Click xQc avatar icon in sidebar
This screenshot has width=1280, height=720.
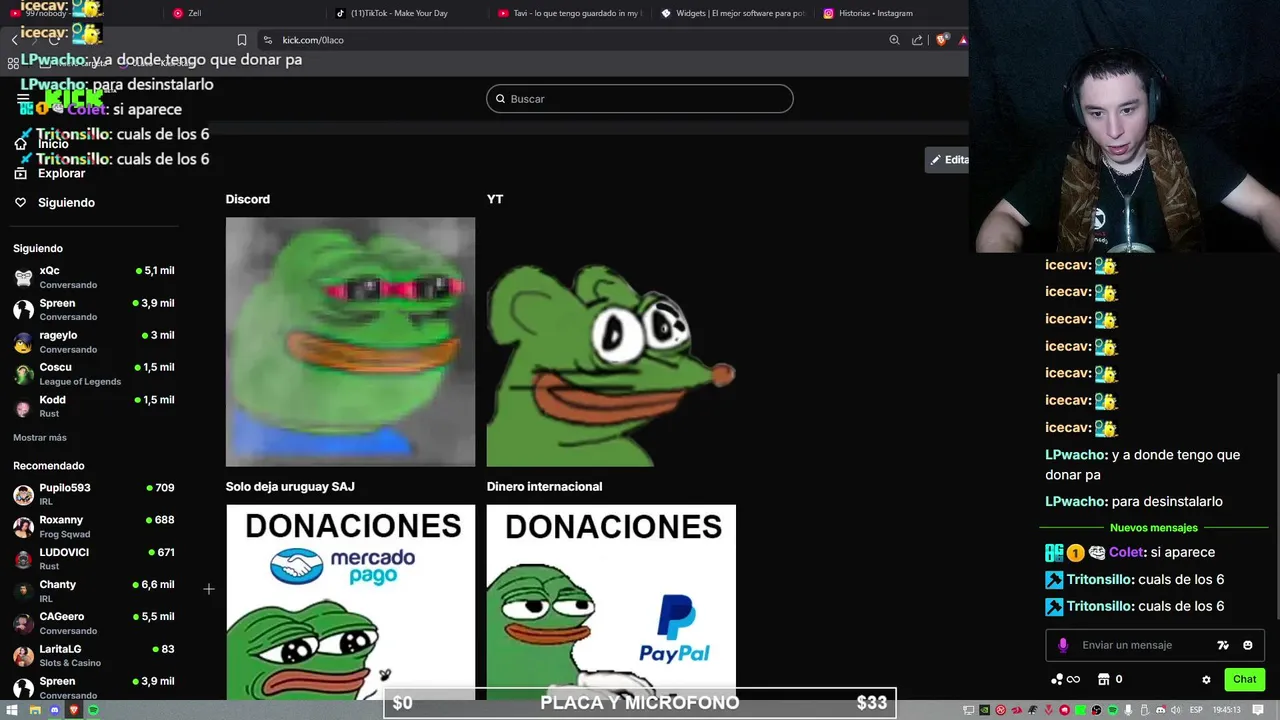(23, 277)
